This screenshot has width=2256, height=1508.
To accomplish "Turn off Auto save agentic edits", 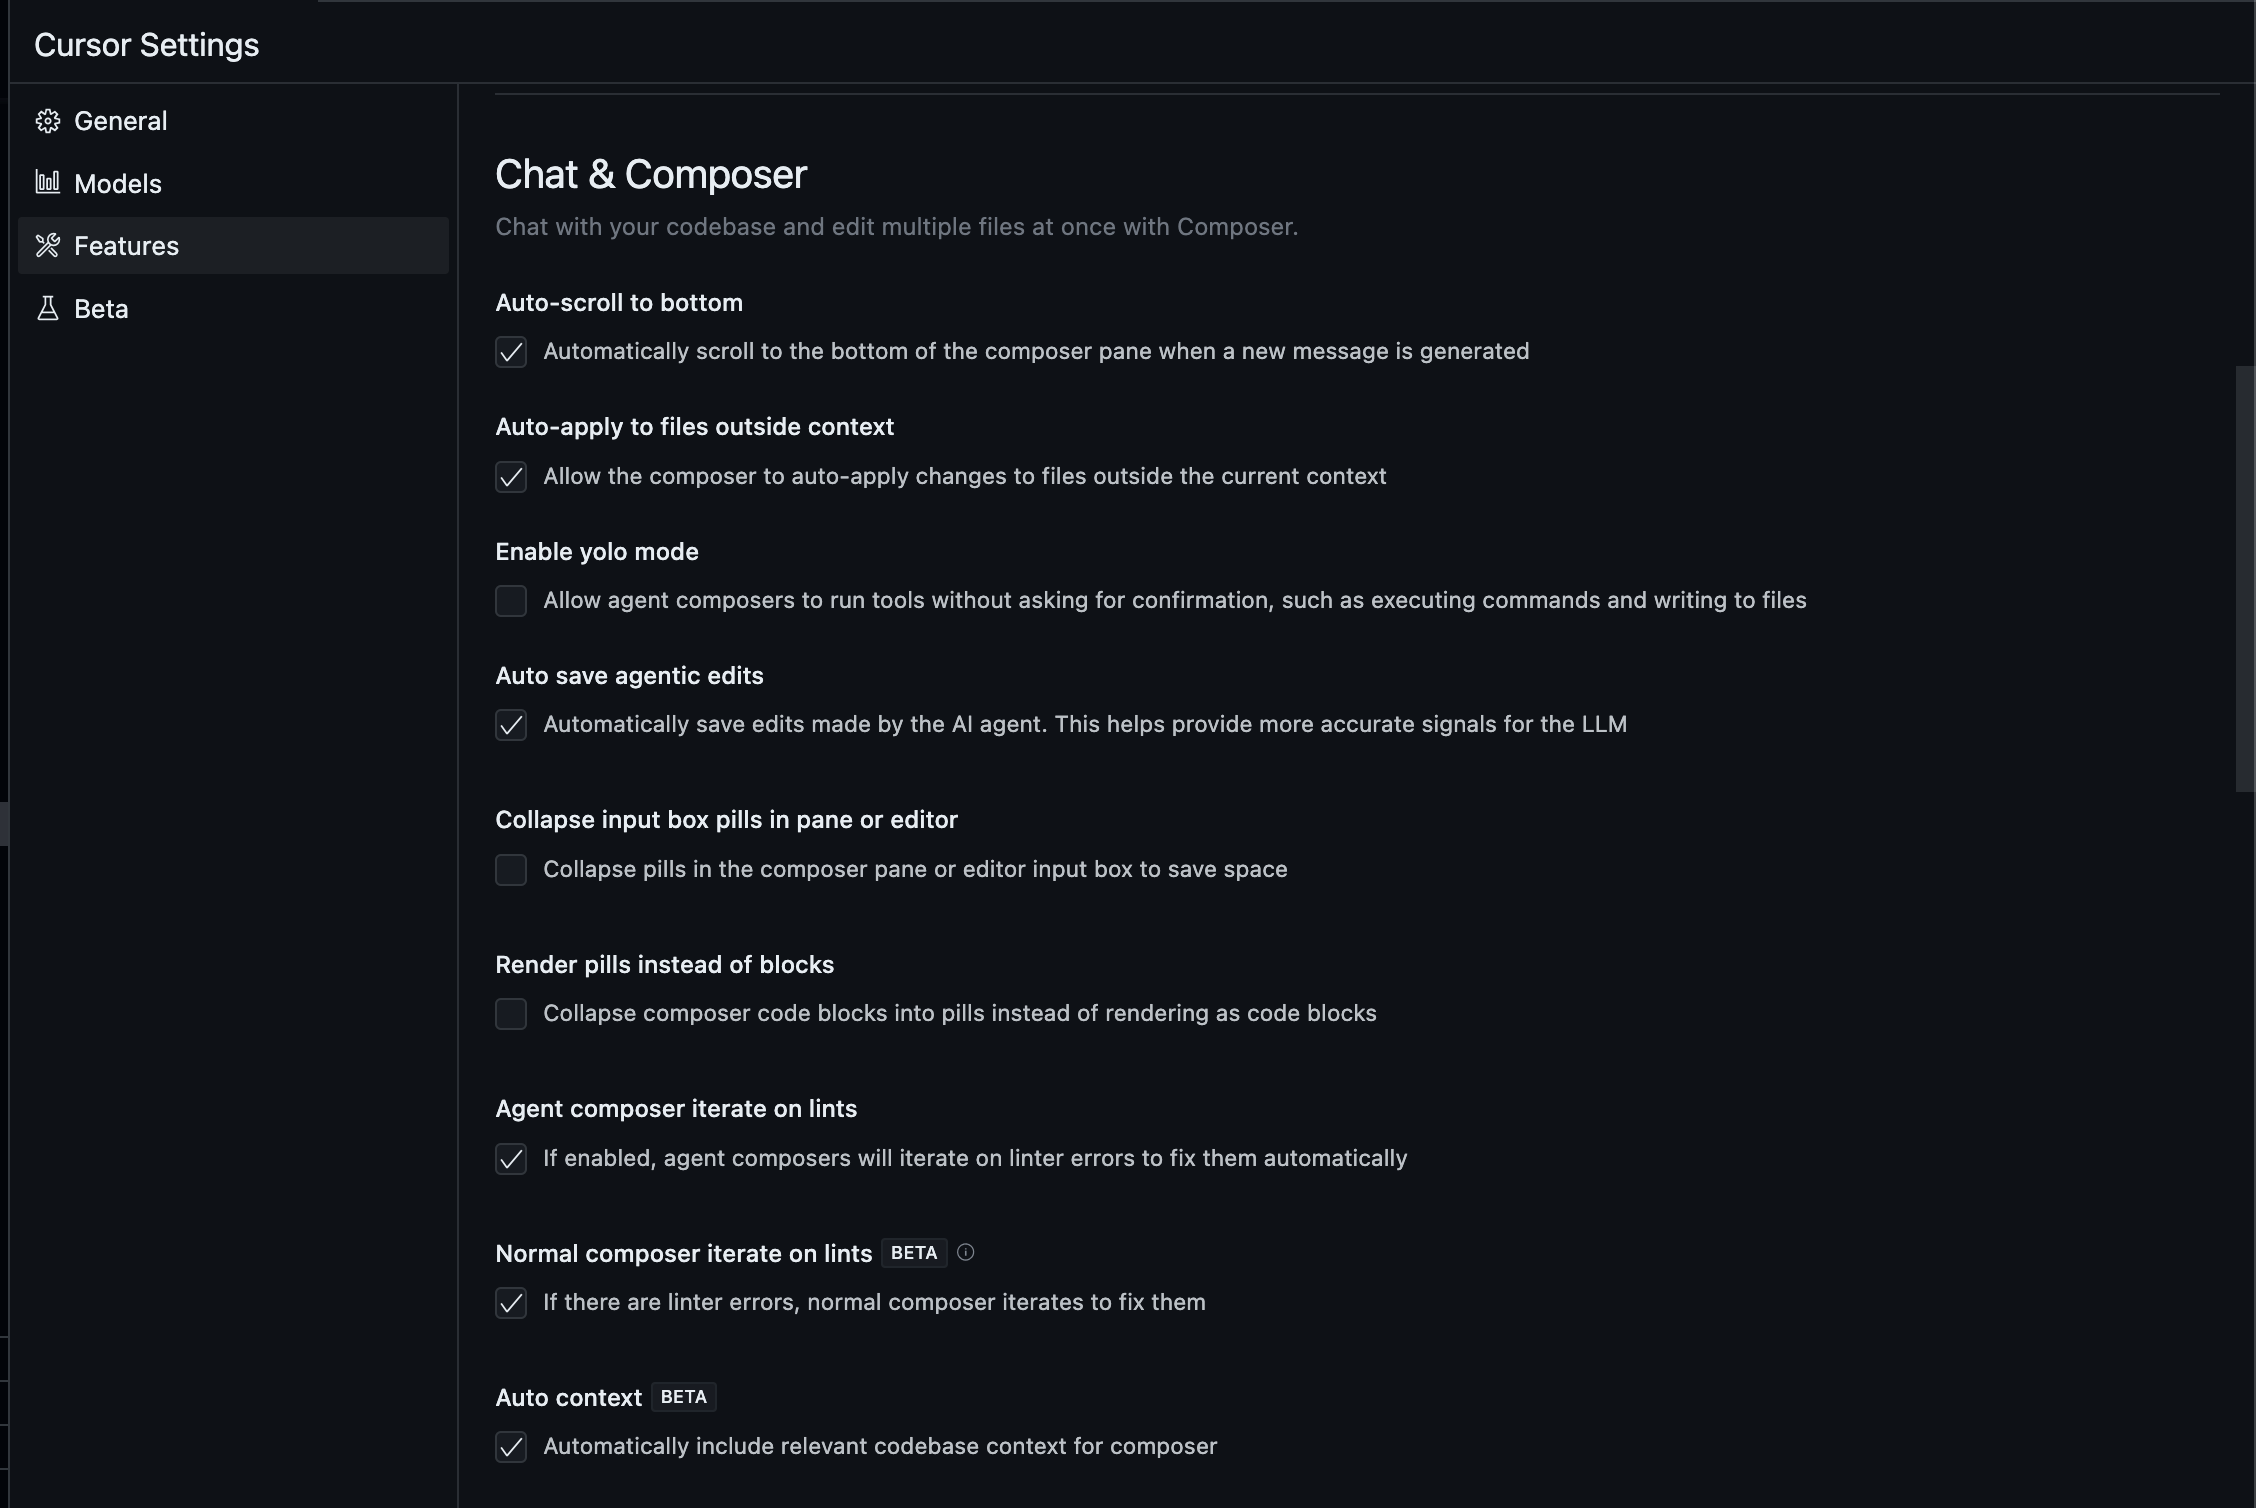I will pyautogui.click(x=511, y=725).
